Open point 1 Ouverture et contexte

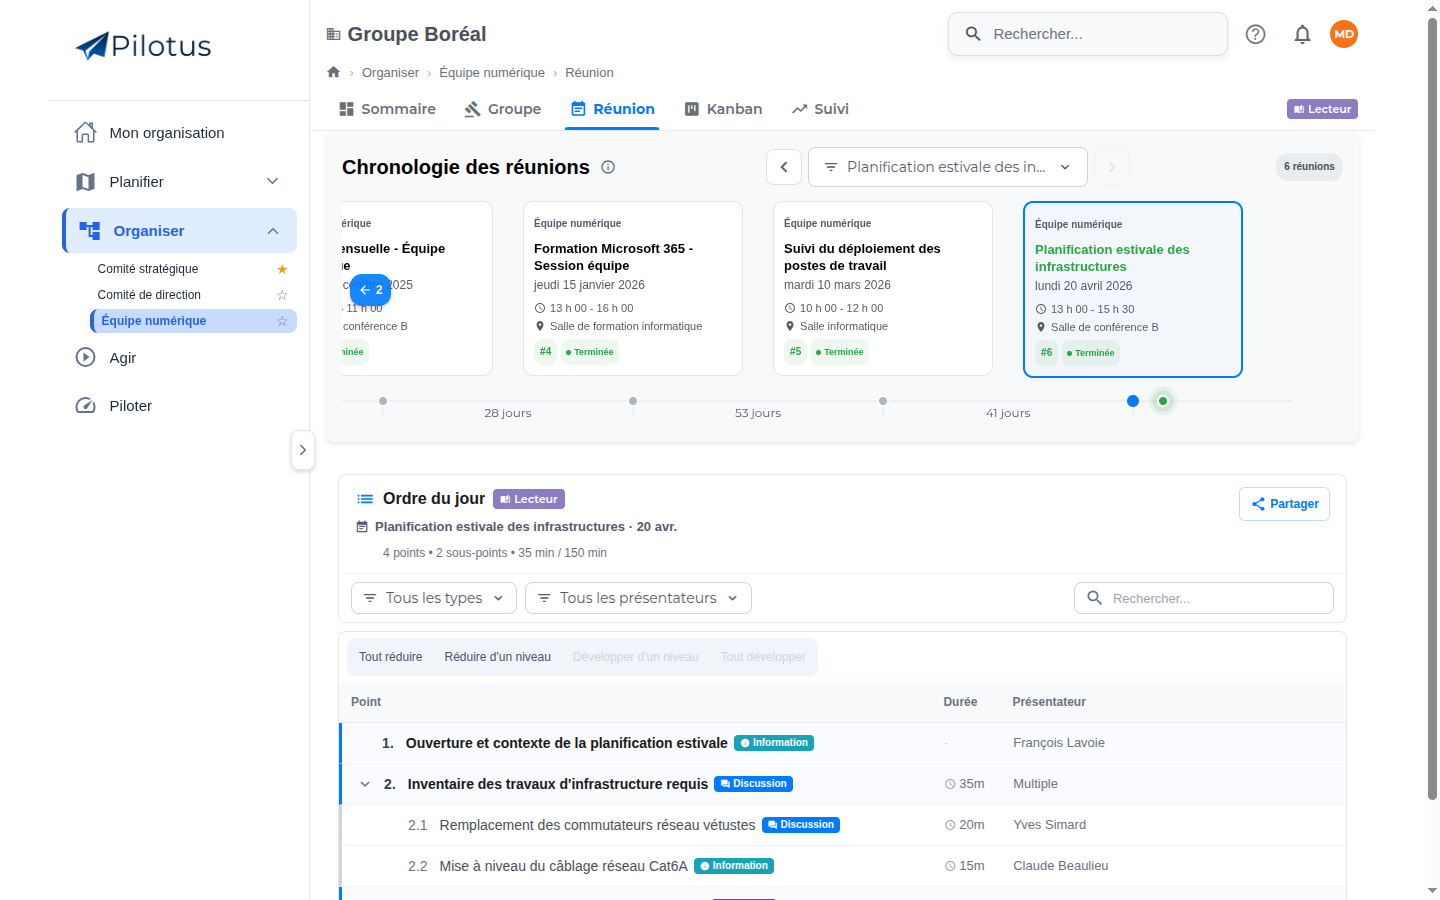(x=566, y=743)
